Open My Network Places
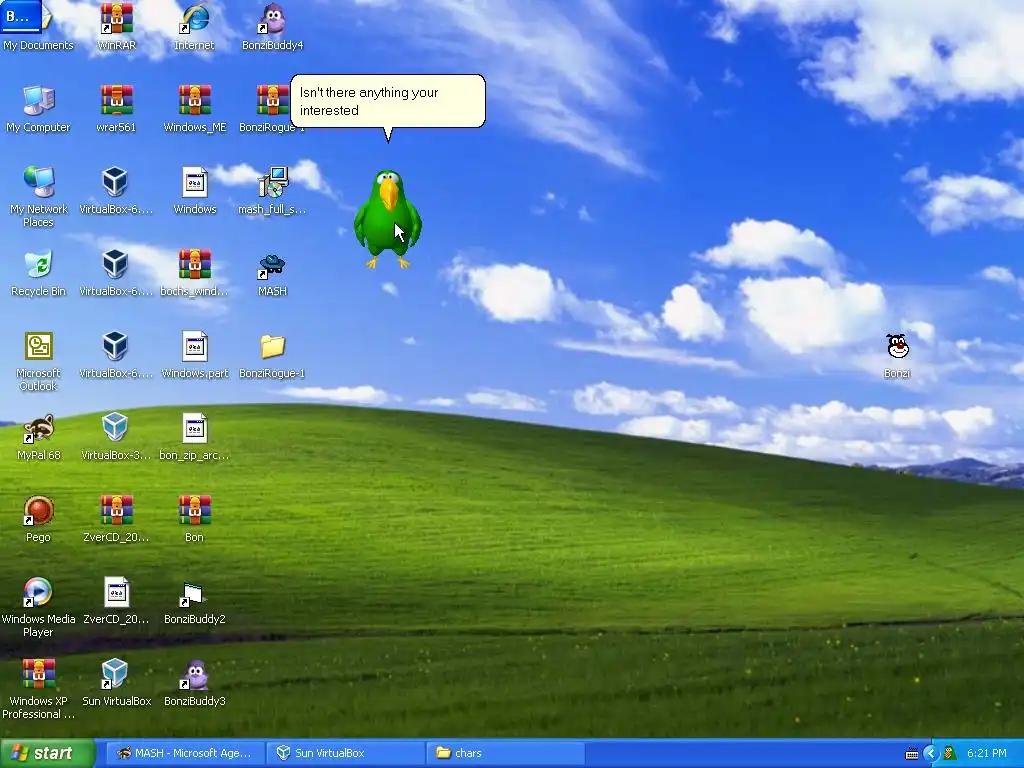1024x768 pixels. pyautogui.click(x=39, y=182)
